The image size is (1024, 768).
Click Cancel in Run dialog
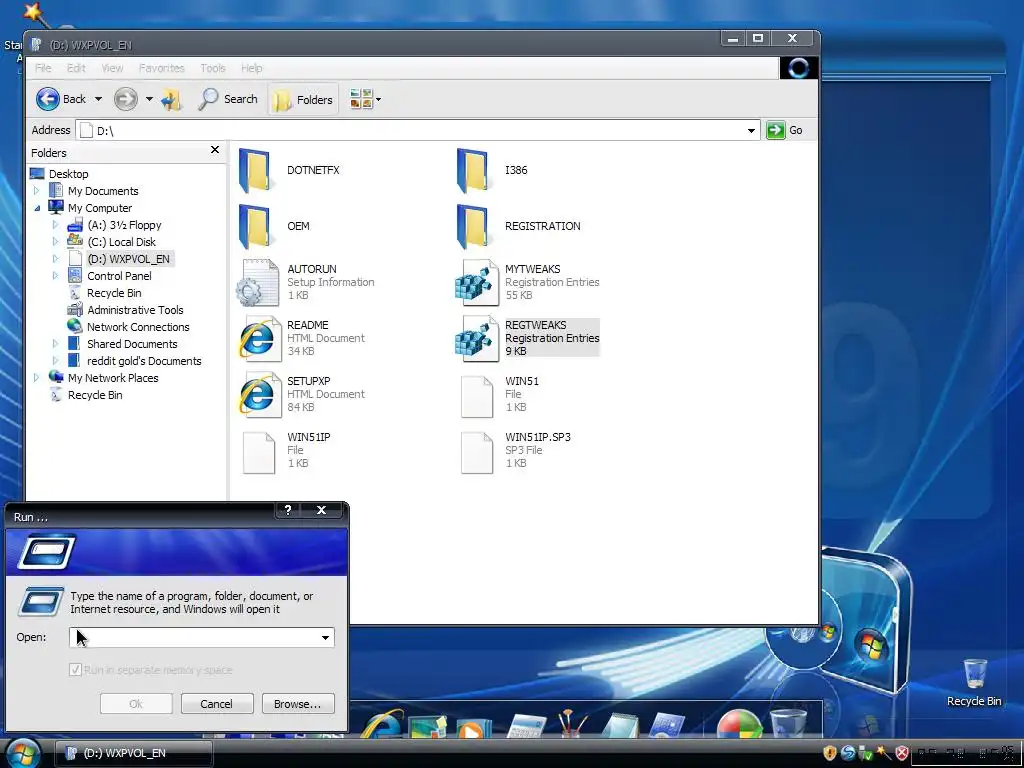(x=217, y=704)
